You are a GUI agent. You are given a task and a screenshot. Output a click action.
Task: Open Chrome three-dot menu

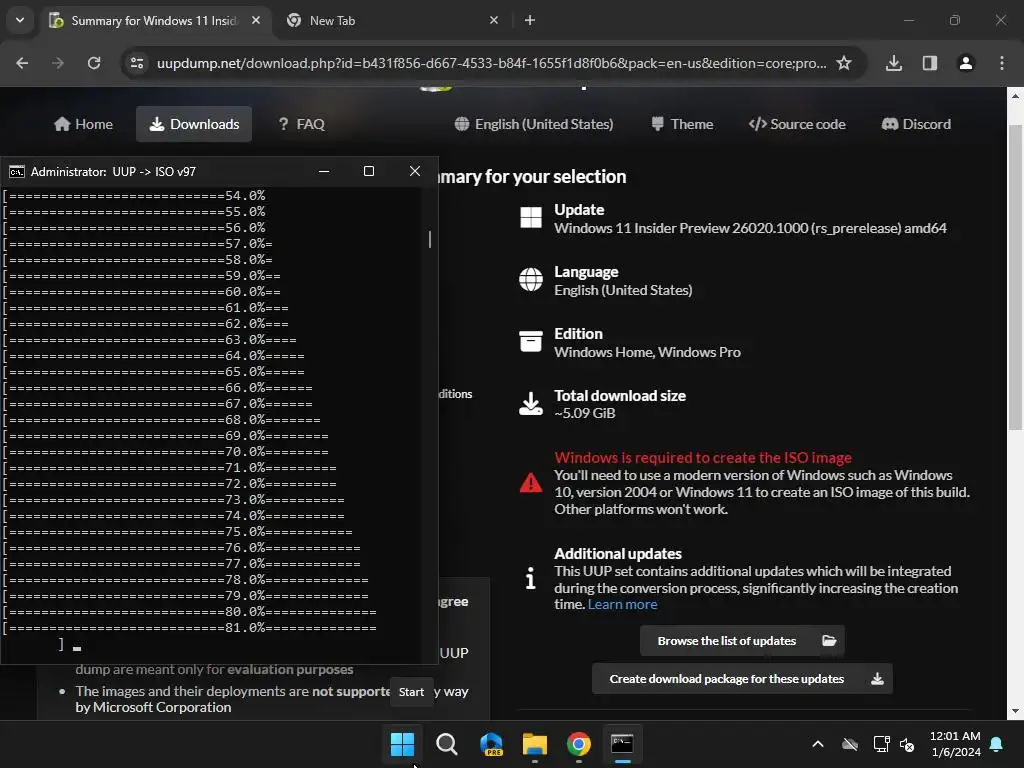click(1002, 63)
